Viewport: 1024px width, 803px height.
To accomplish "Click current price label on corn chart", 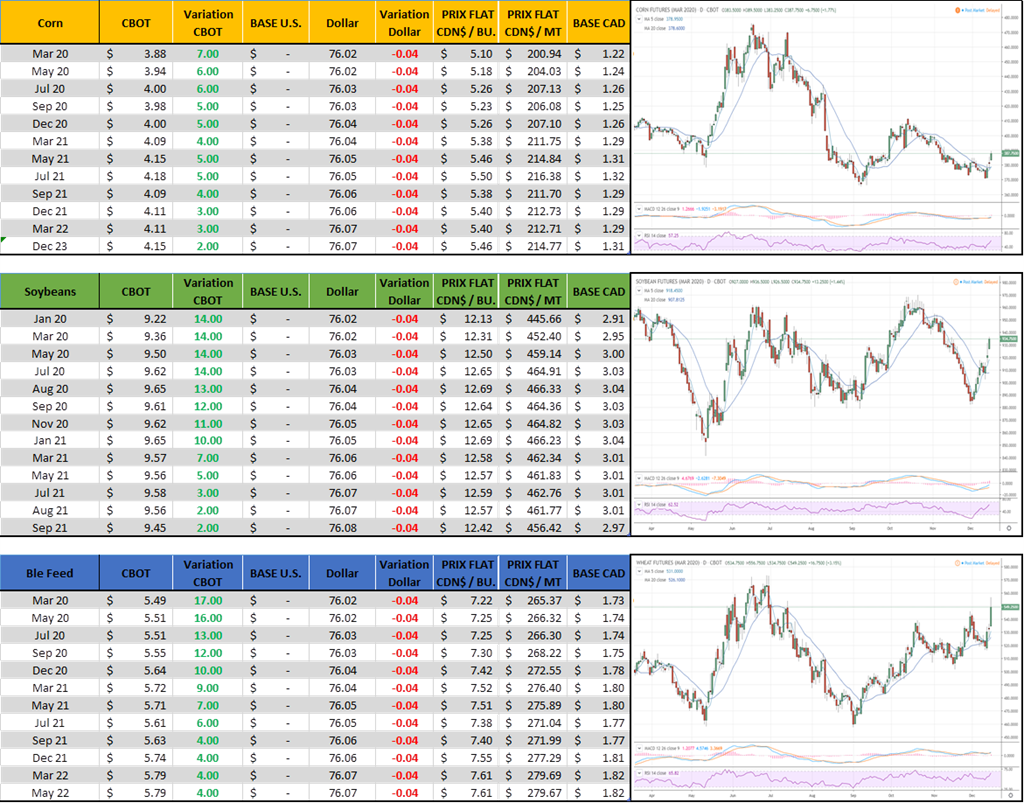I will click(x=1009, y=154).
